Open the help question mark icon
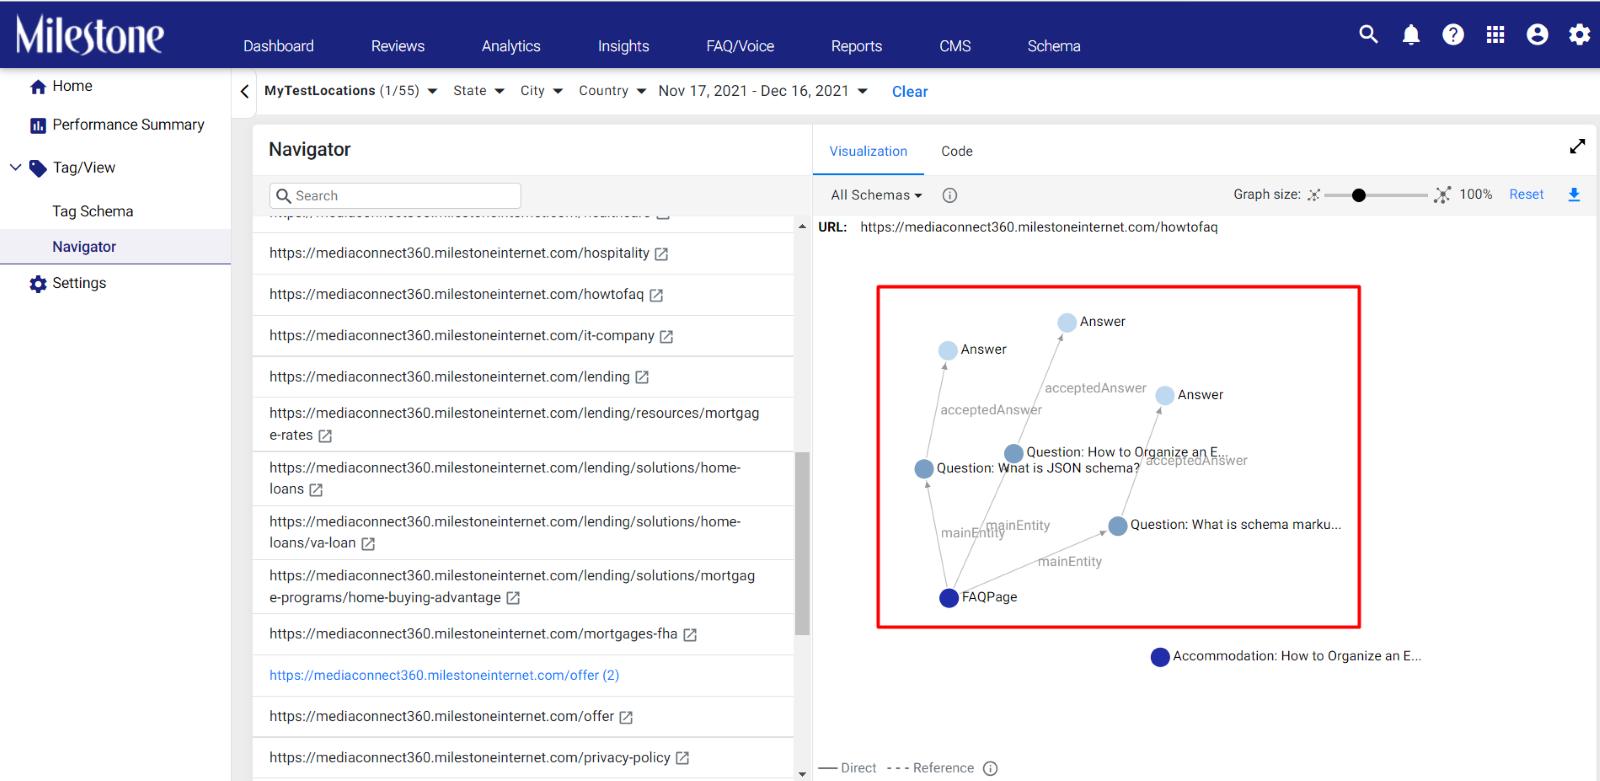The width and height of the screenshot is (1600, 781). [1453, 35]
